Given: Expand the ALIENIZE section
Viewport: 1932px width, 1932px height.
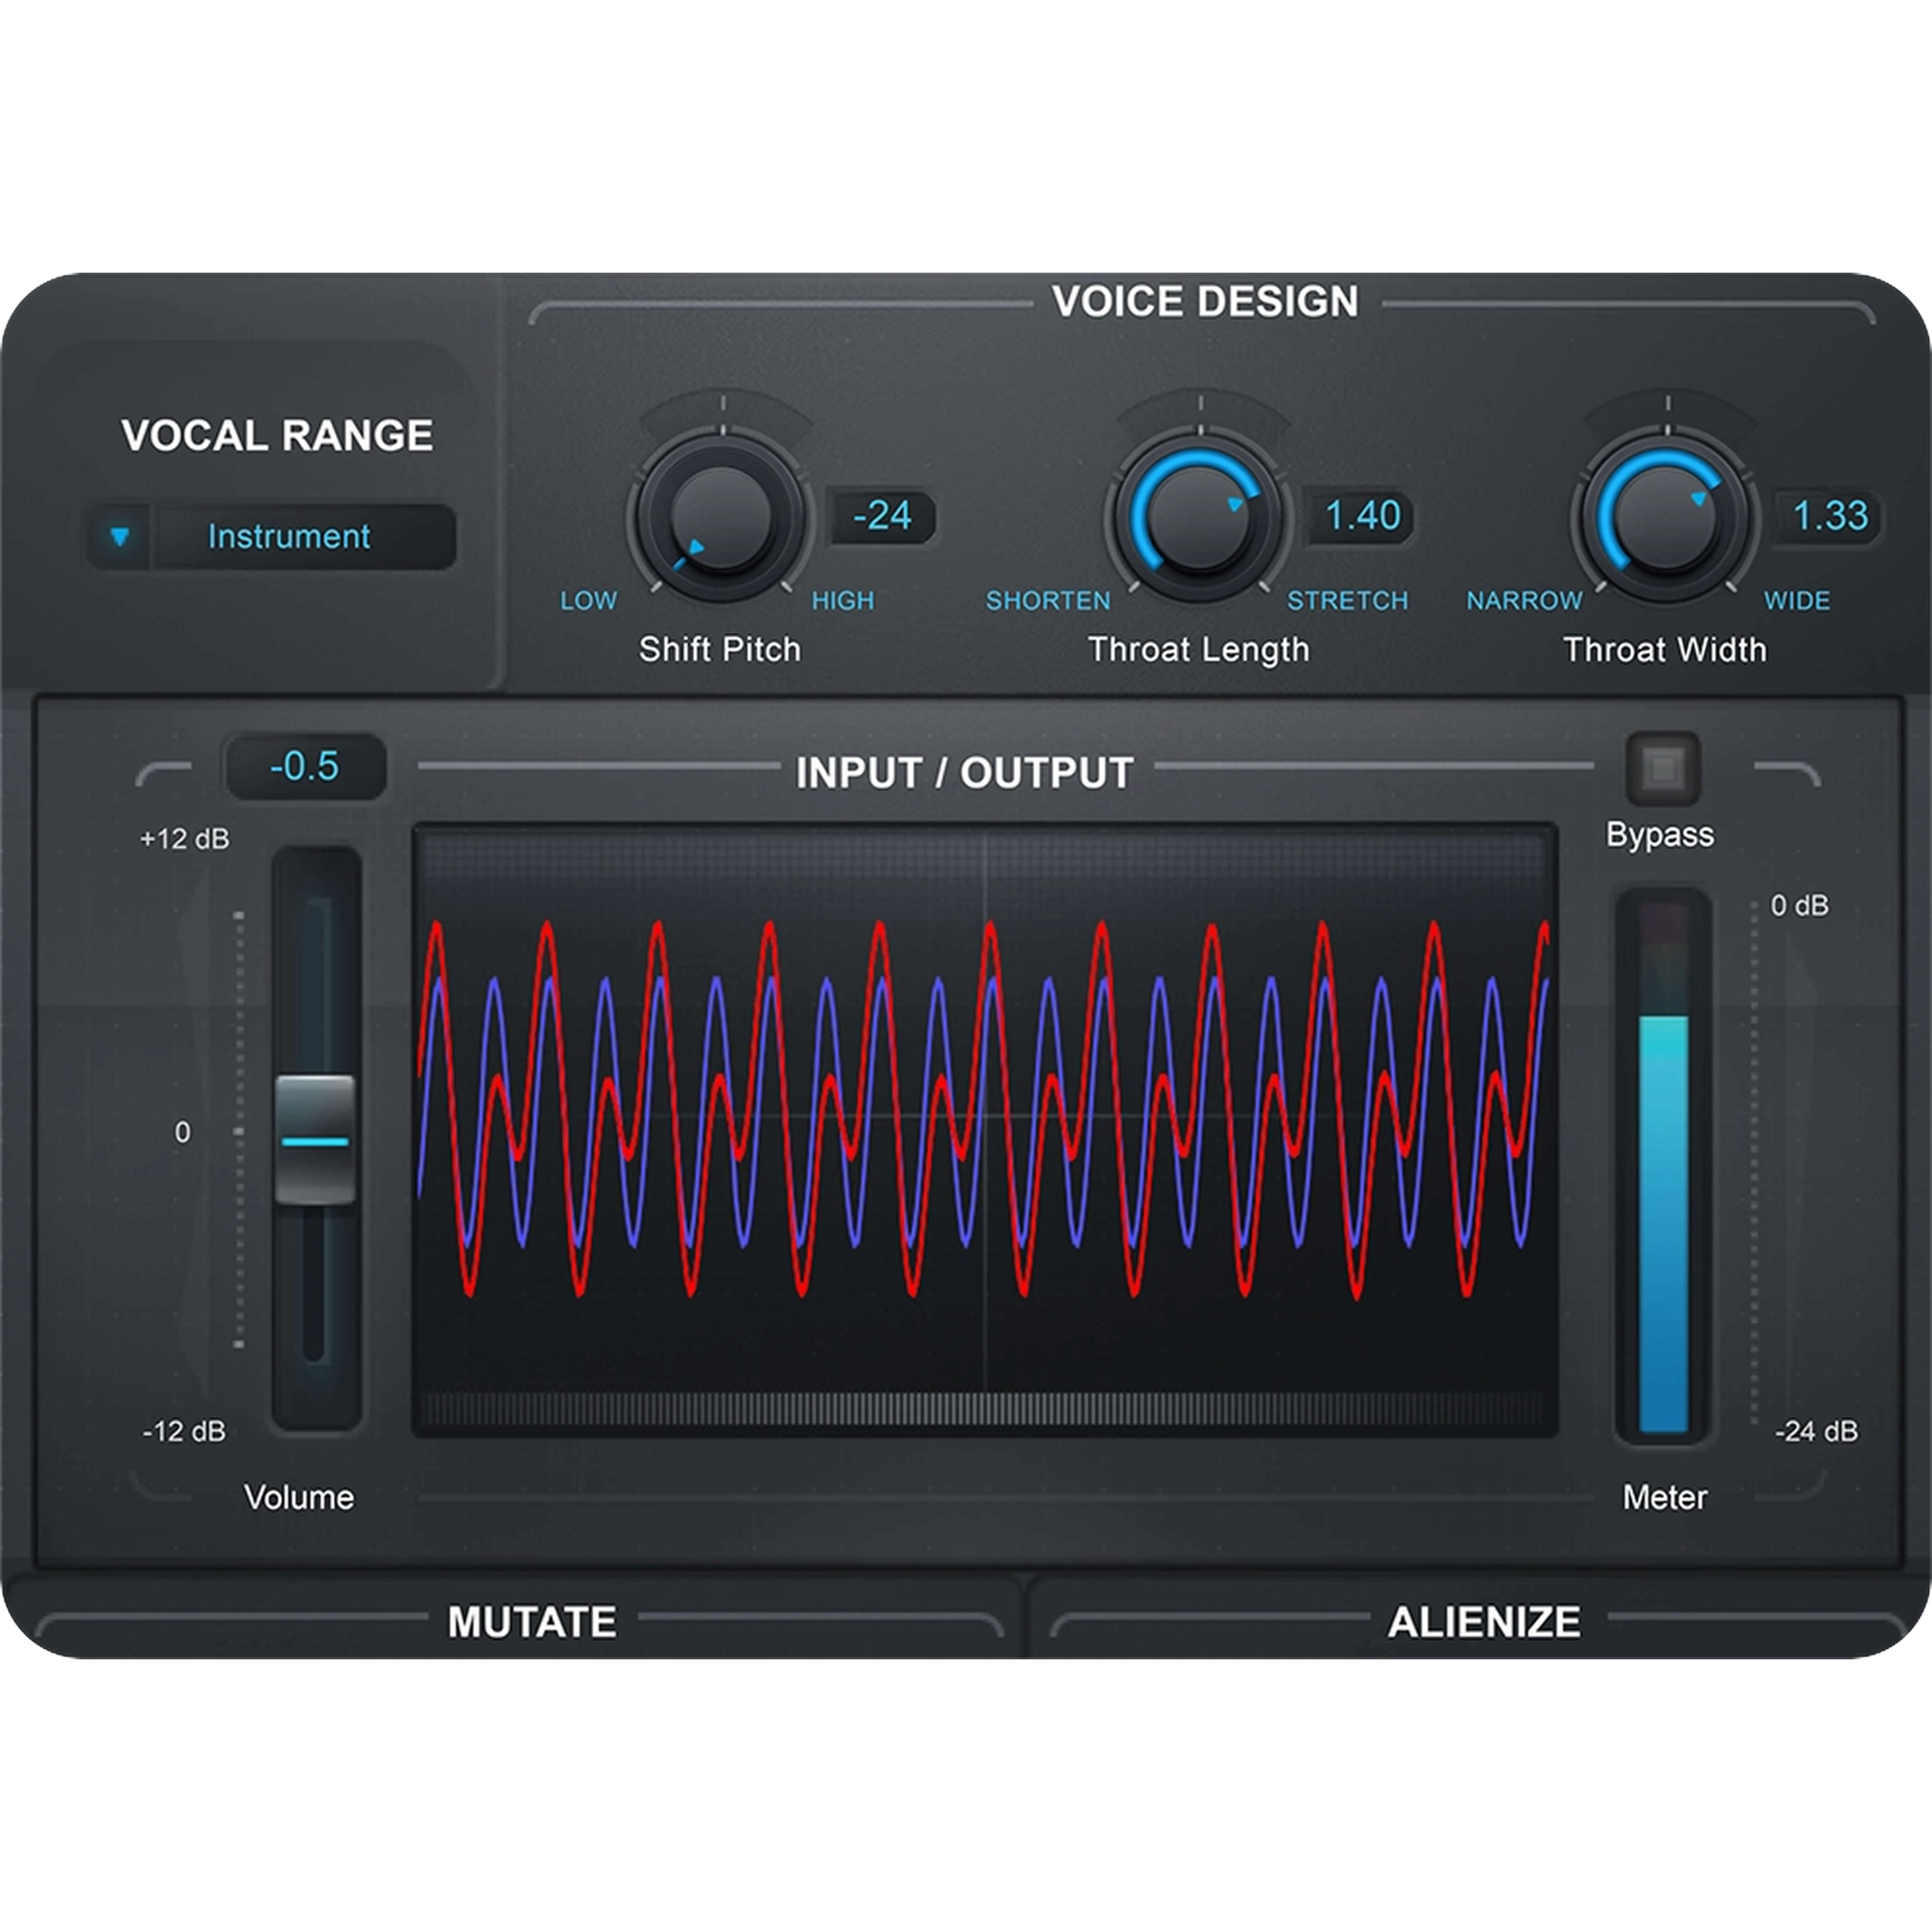Looking at the screenshot, I should [1483, 1622].
